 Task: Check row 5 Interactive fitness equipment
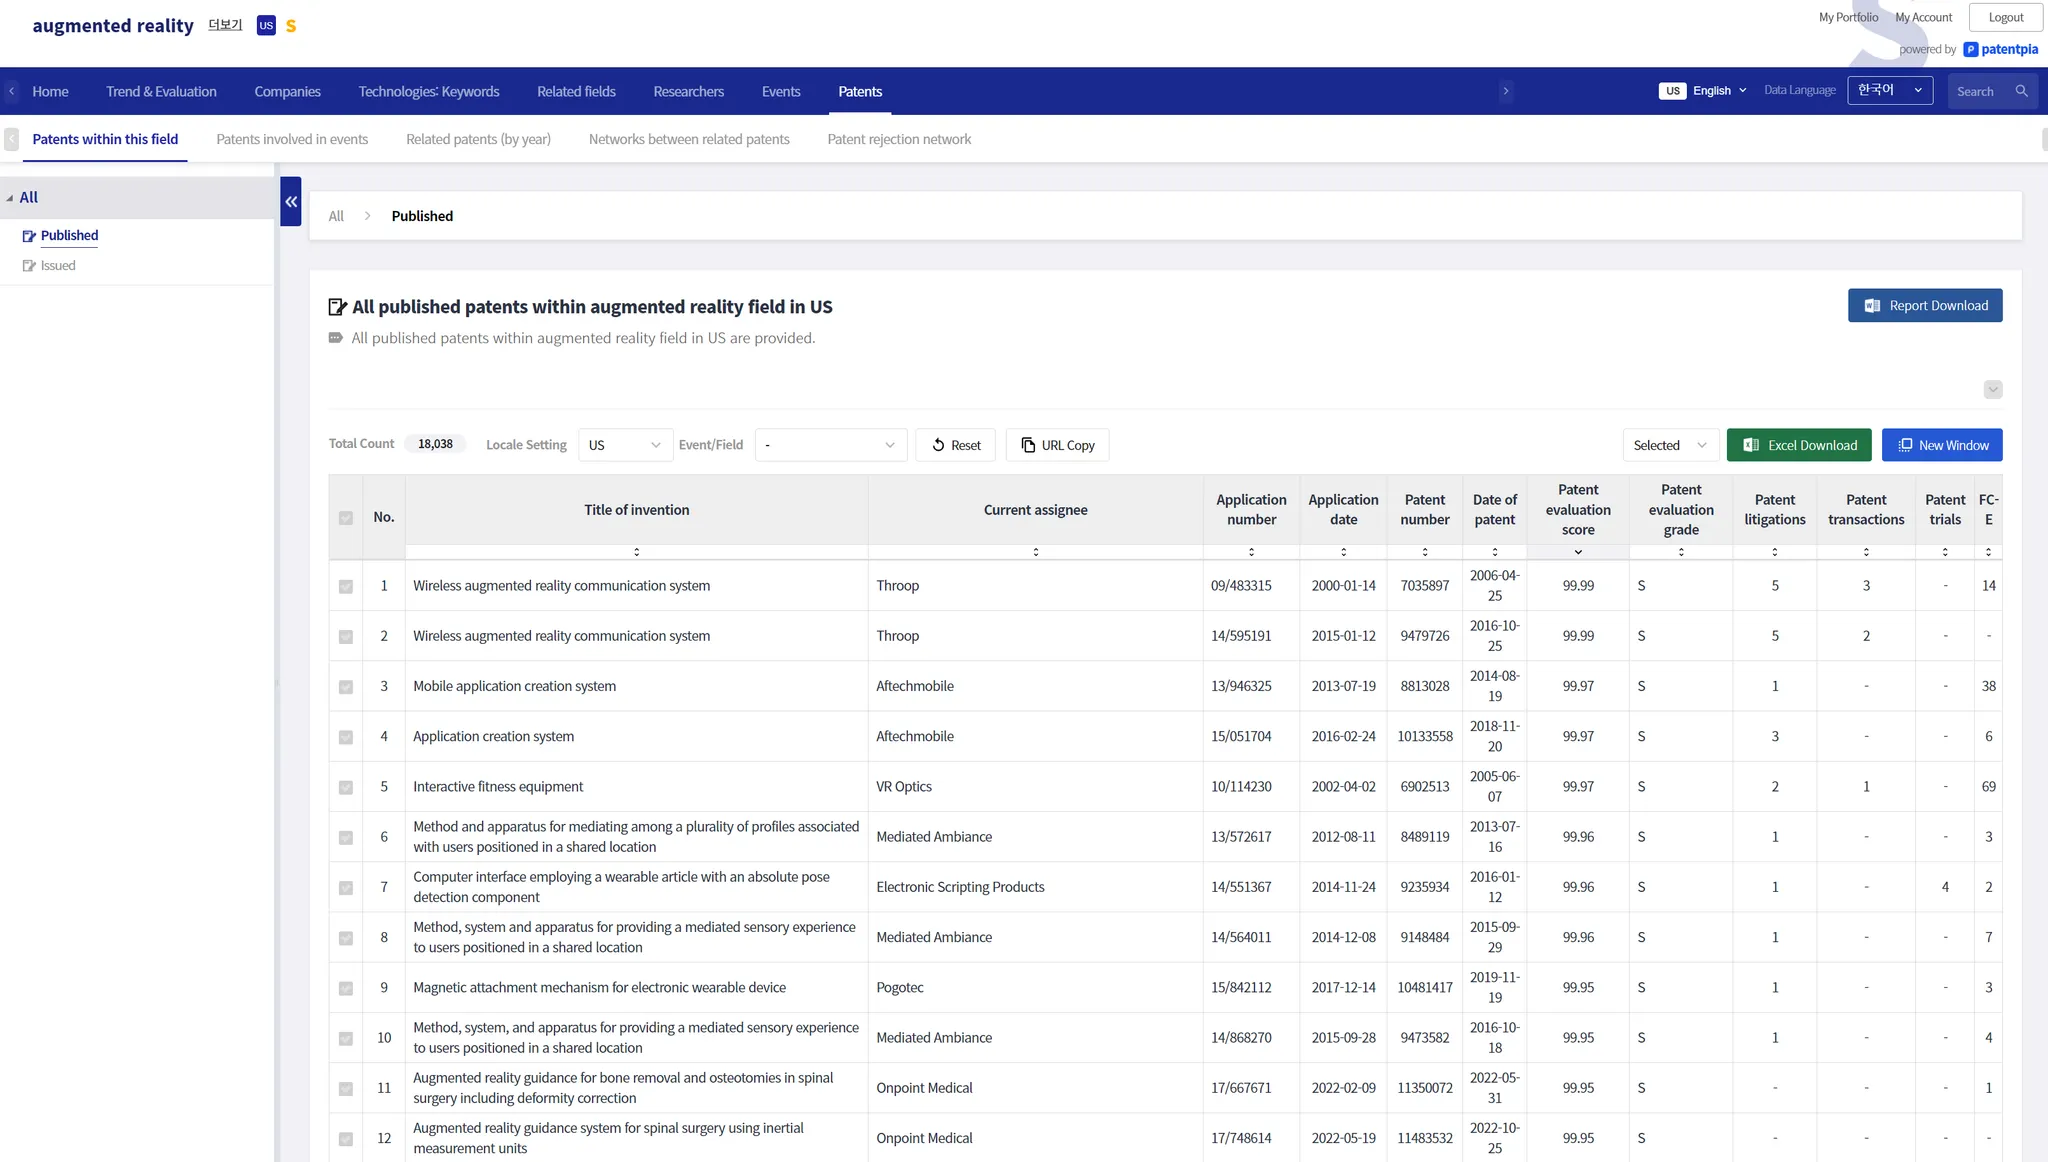tap(346, 788)
